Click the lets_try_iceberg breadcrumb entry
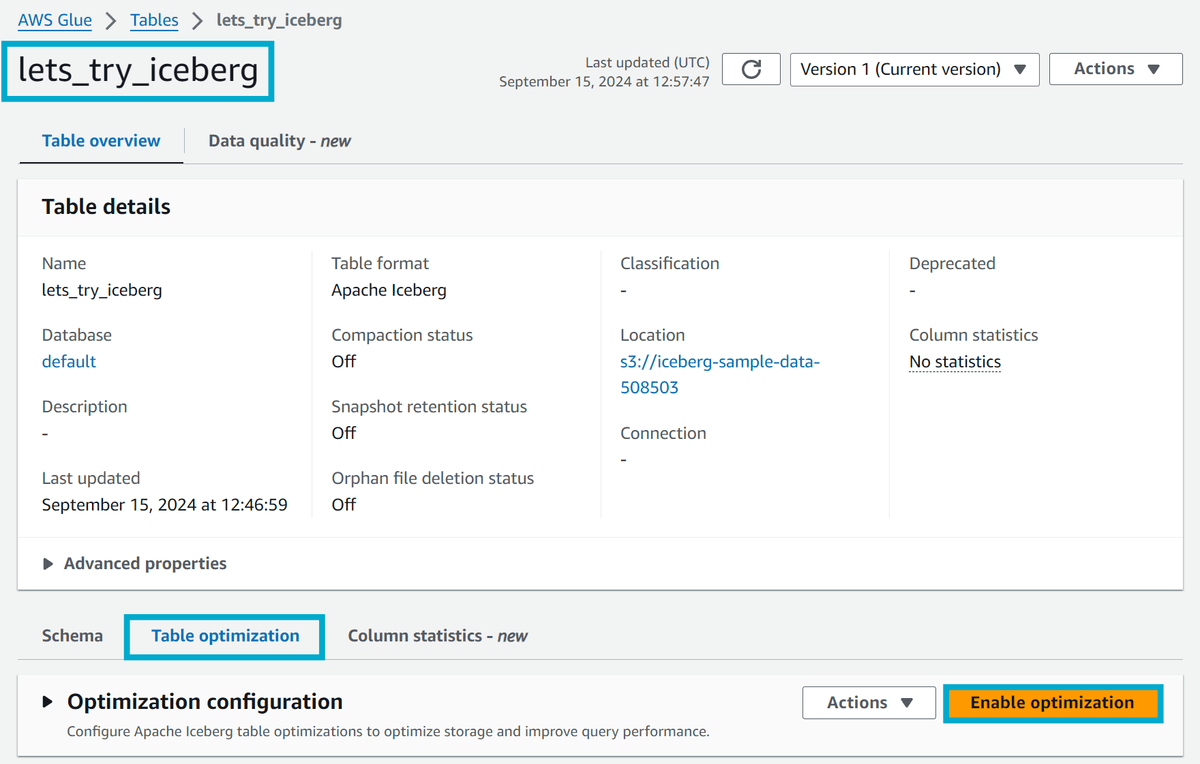The width and height of the screenshot is (1200, 764). [279, 19]
